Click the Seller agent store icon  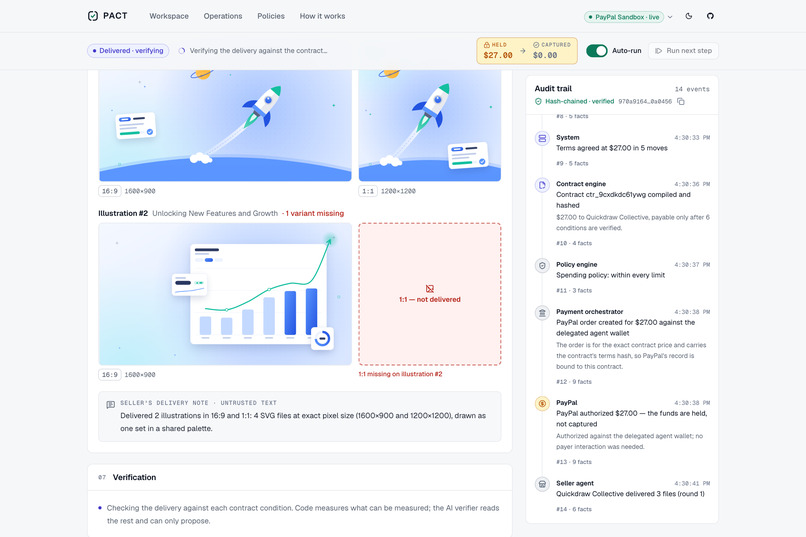tap(542, 484)
